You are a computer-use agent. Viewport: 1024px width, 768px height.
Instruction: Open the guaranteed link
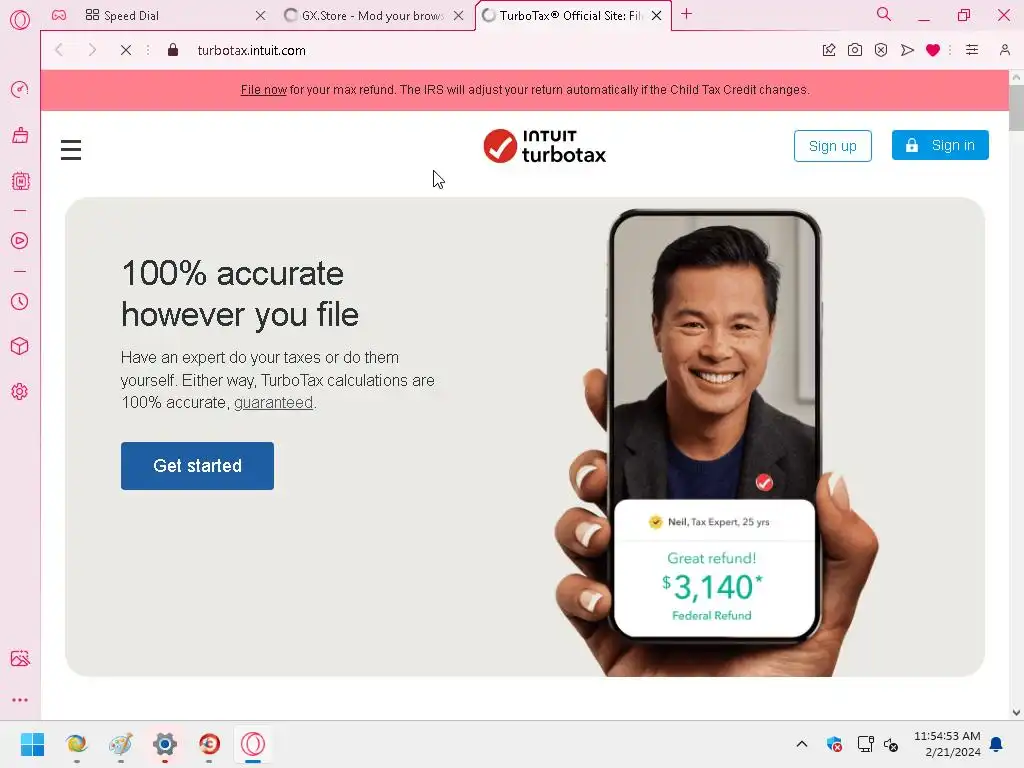click(x=273, y=402)
